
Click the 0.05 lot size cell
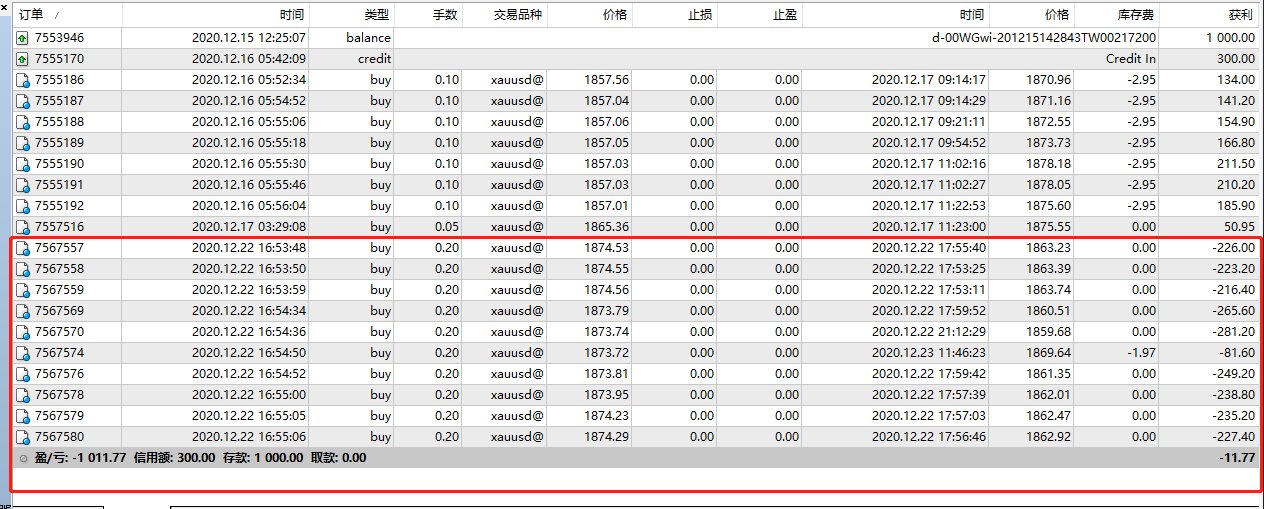pyautogui.click(x=447, y=227)
